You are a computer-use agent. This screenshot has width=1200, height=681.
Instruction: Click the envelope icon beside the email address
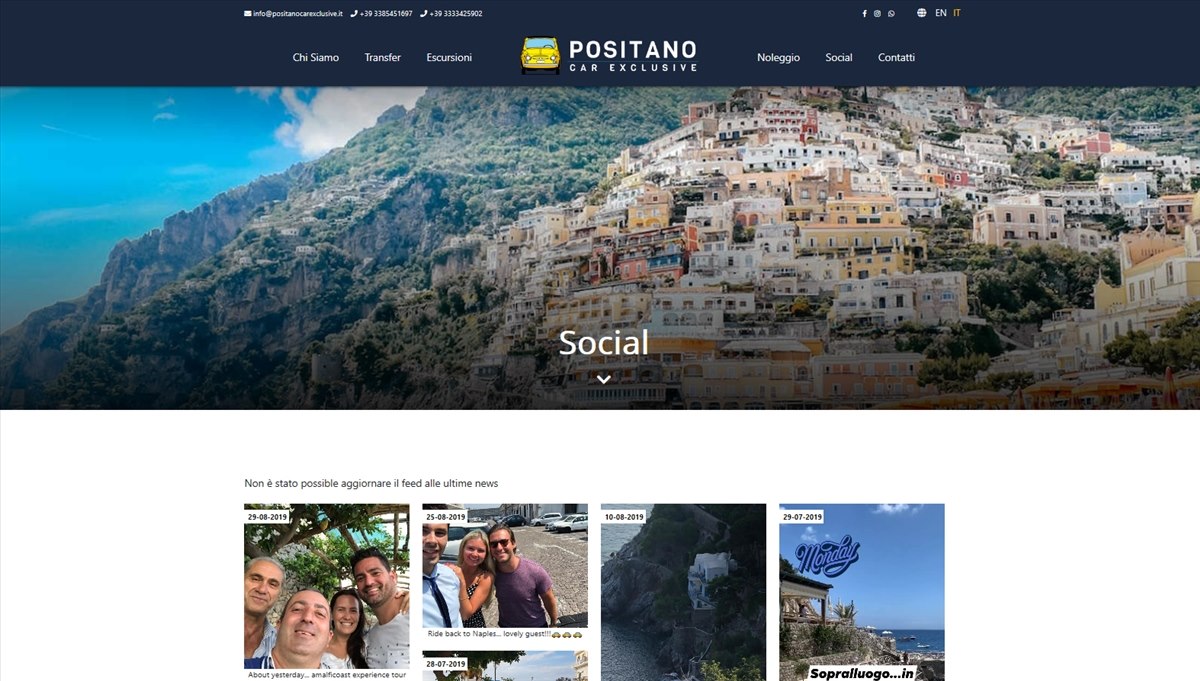pyautogui.click(x=248, y=14)
